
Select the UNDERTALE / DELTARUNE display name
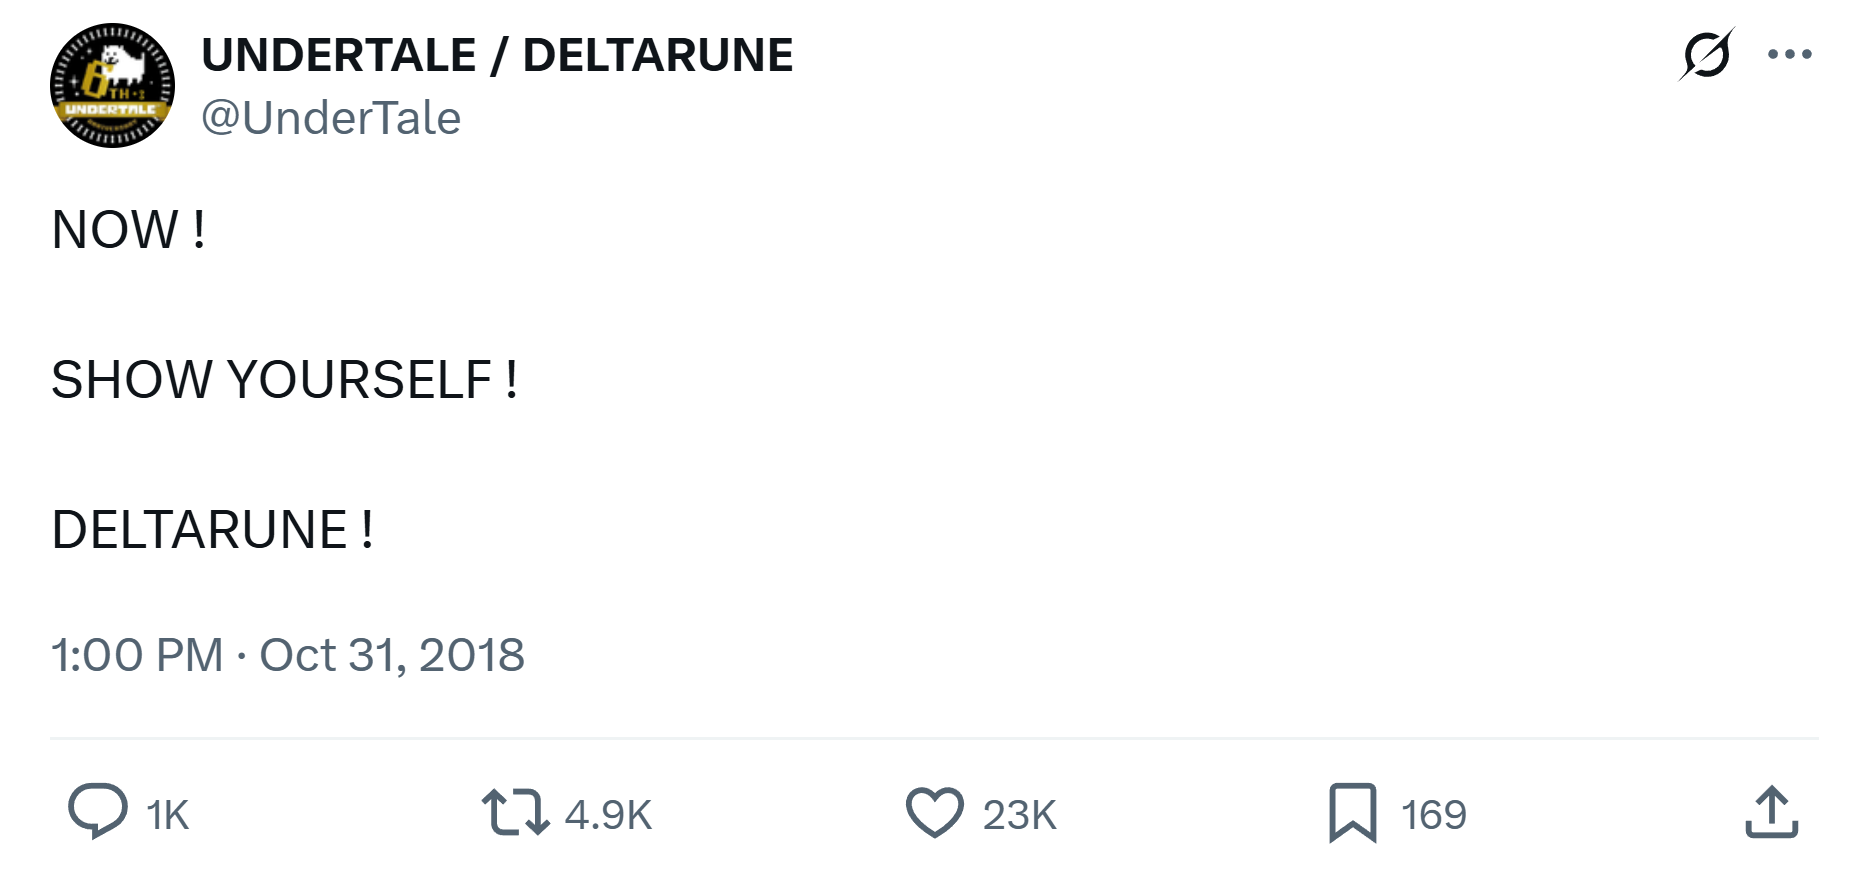tap(498, 54)
